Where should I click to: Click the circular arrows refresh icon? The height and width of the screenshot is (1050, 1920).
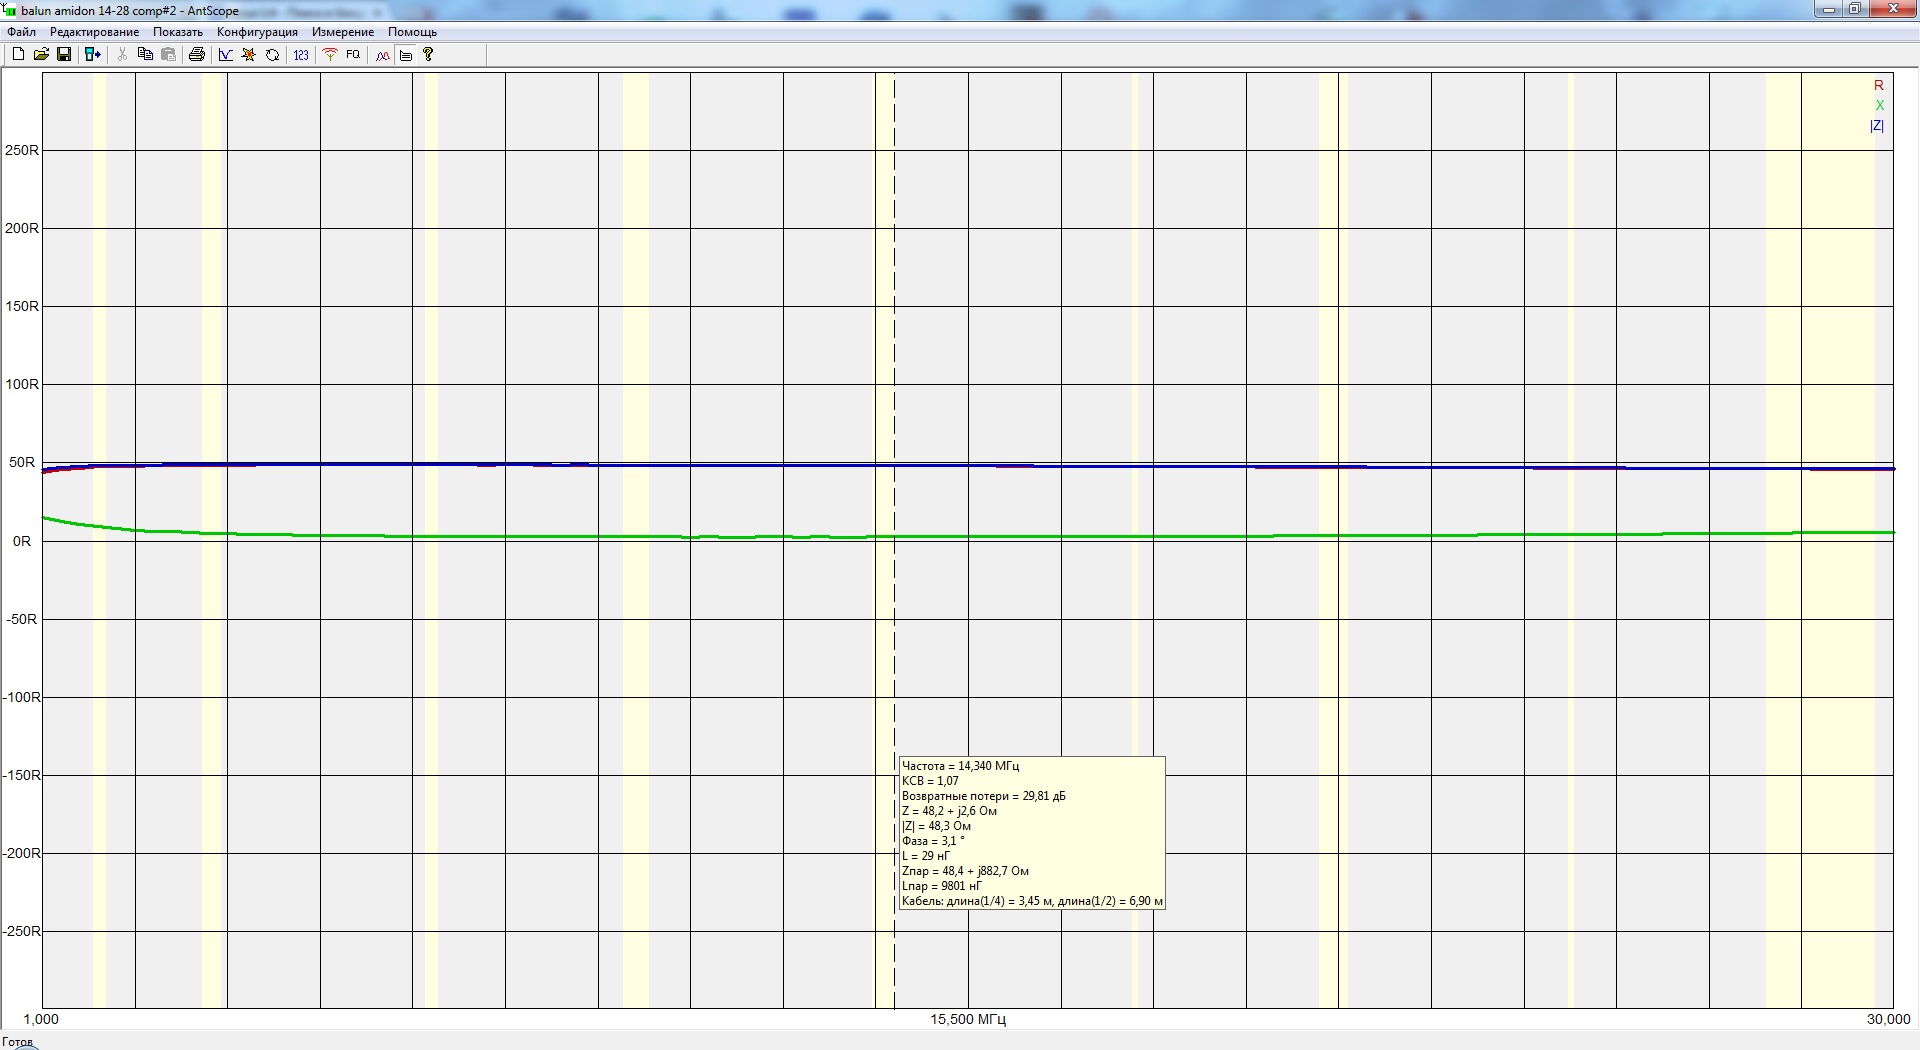click(x=272, y=55)
